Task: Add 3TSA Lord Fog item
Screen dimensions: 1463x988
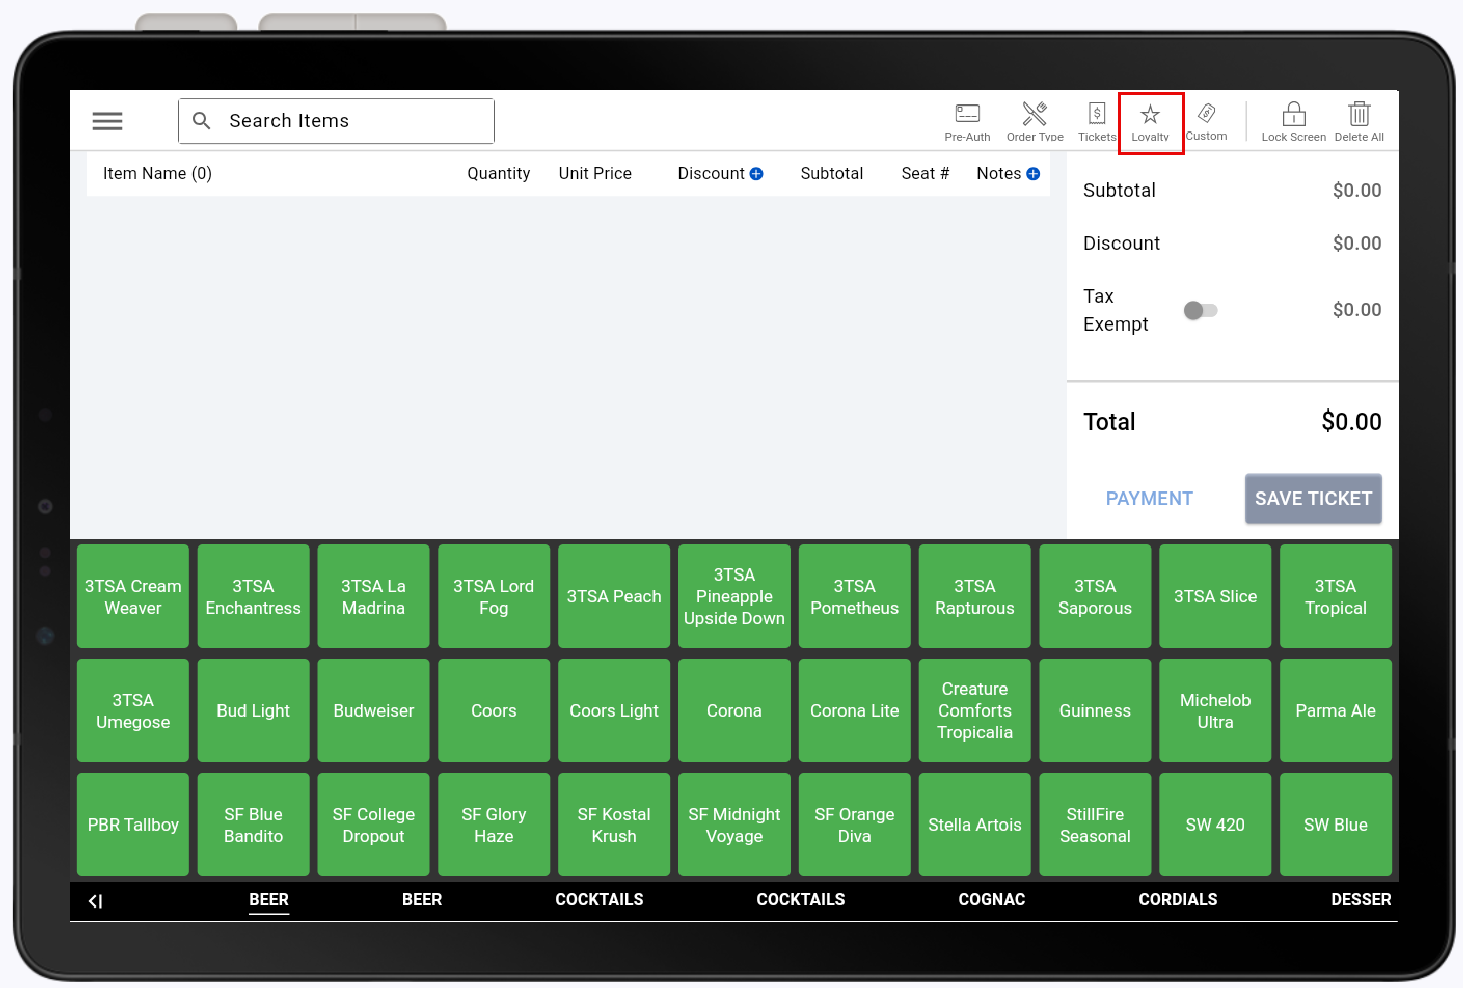Action: tap(494, 596)
